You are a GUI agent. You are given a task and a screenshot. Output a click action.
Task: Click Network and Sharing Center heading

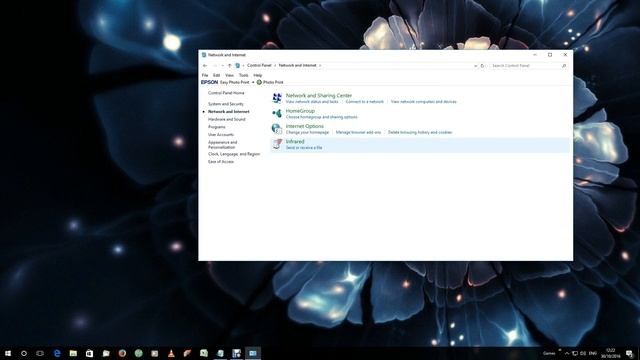(x=319, y=95)
